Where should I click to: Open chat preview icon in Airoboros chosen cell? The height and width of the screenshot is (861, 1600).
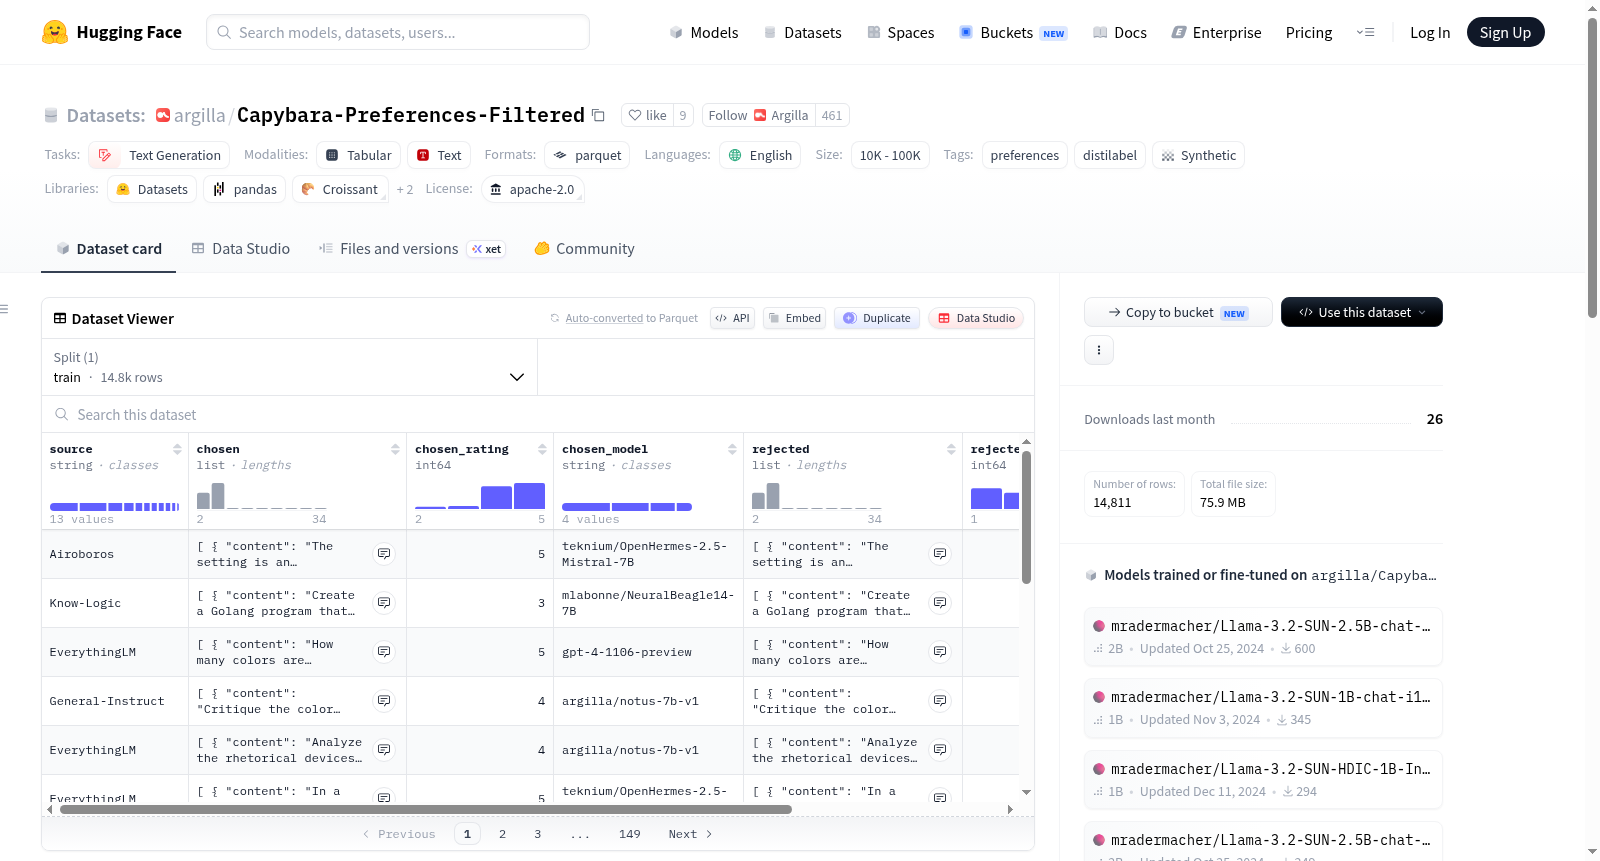click(x=384, y=554)
